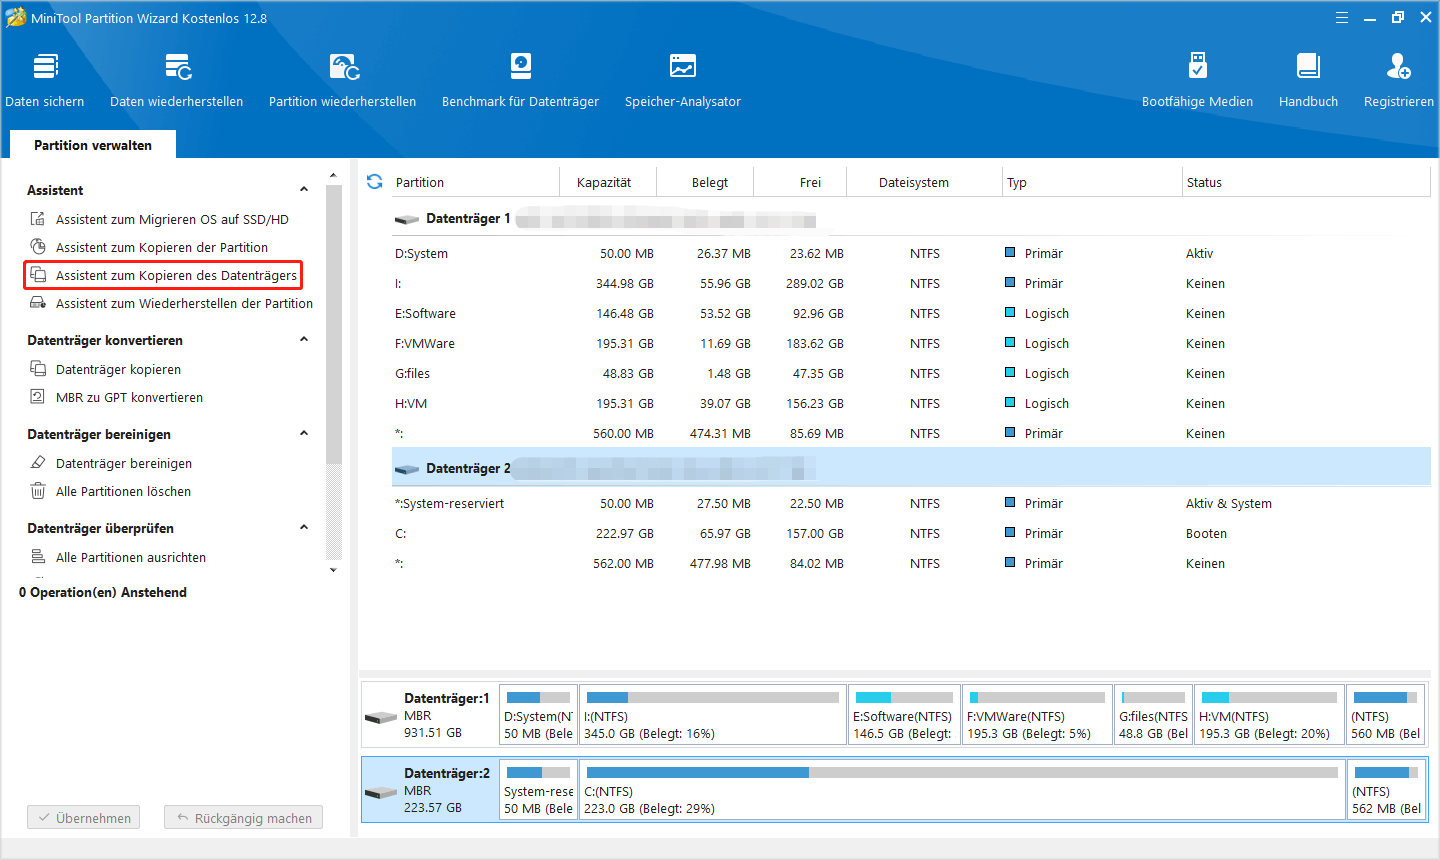This screenshot has width=1440, height=860.
Task: Select the F:VMWare partition row
Action: coord(910,343)
